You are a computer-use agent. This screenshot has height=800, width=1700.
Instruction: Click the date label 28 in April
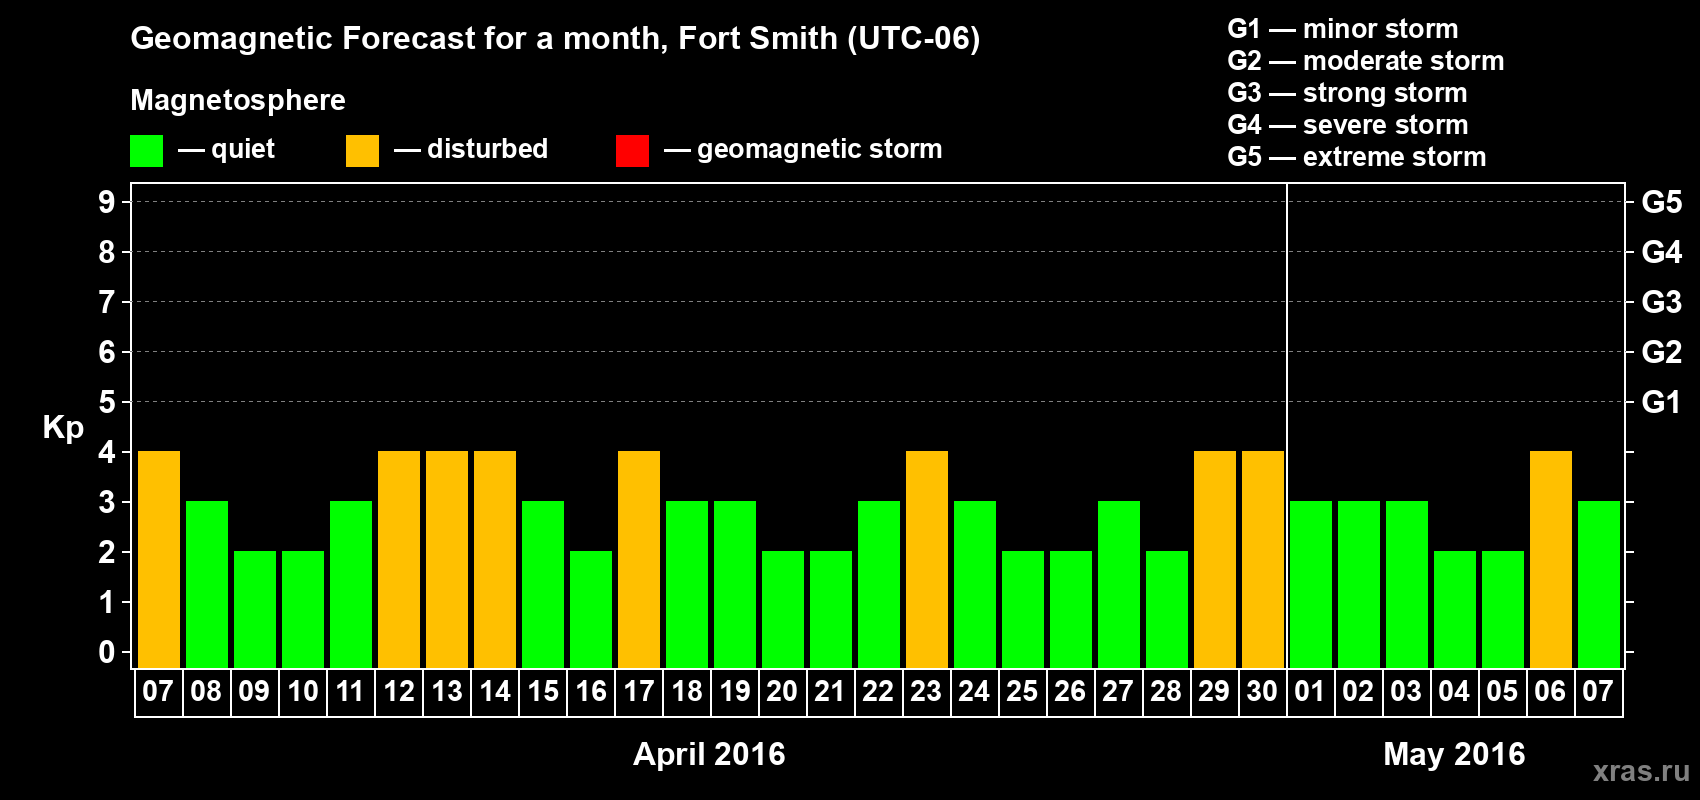coord(1167,691)
